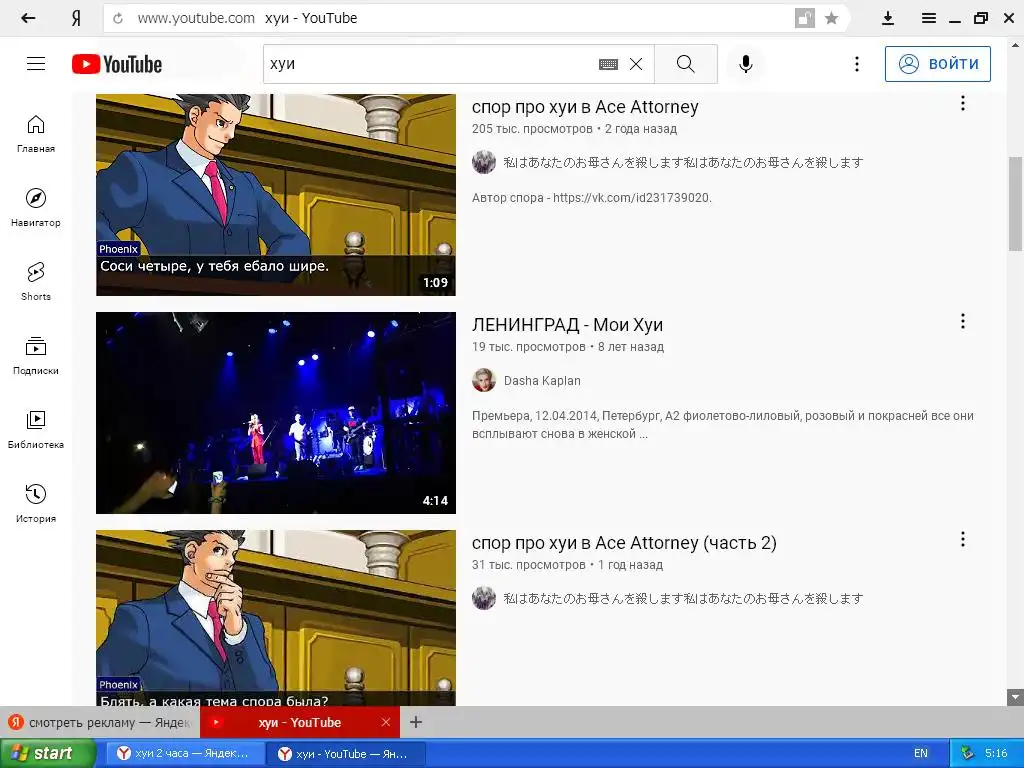
Task: Open Windows start menu
Action: (x=48, y=754)
